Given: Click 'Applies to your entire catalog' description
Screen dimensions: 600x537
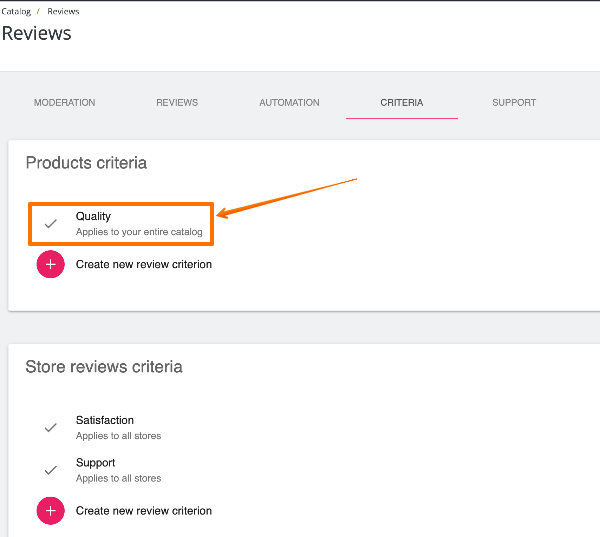Looking at the screenshot, I should pos(139,232).
